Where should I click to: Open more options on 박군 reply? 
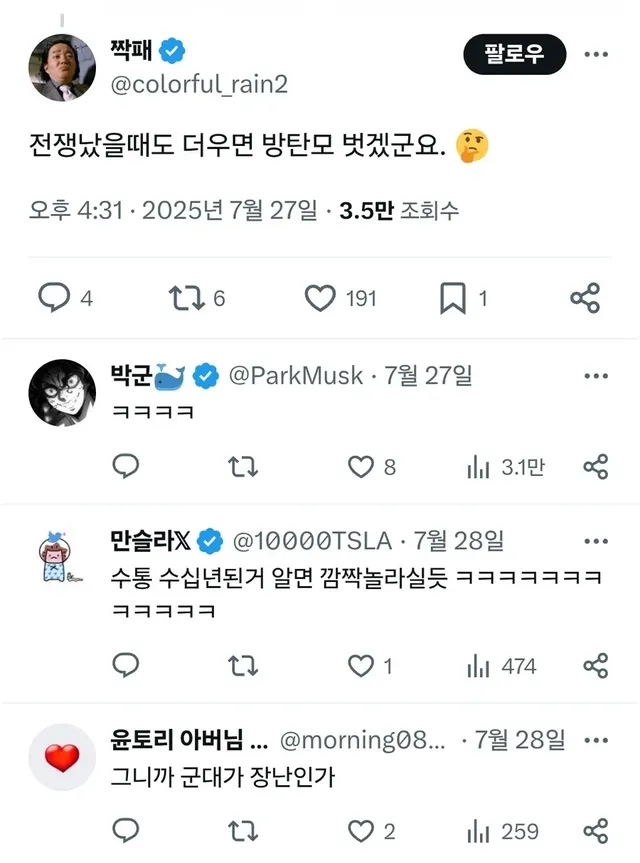(x=596, y=376)
